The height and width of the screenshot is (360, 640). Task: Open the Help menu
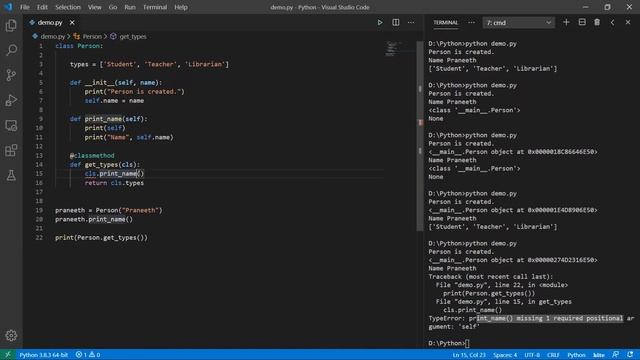(181, 7)
